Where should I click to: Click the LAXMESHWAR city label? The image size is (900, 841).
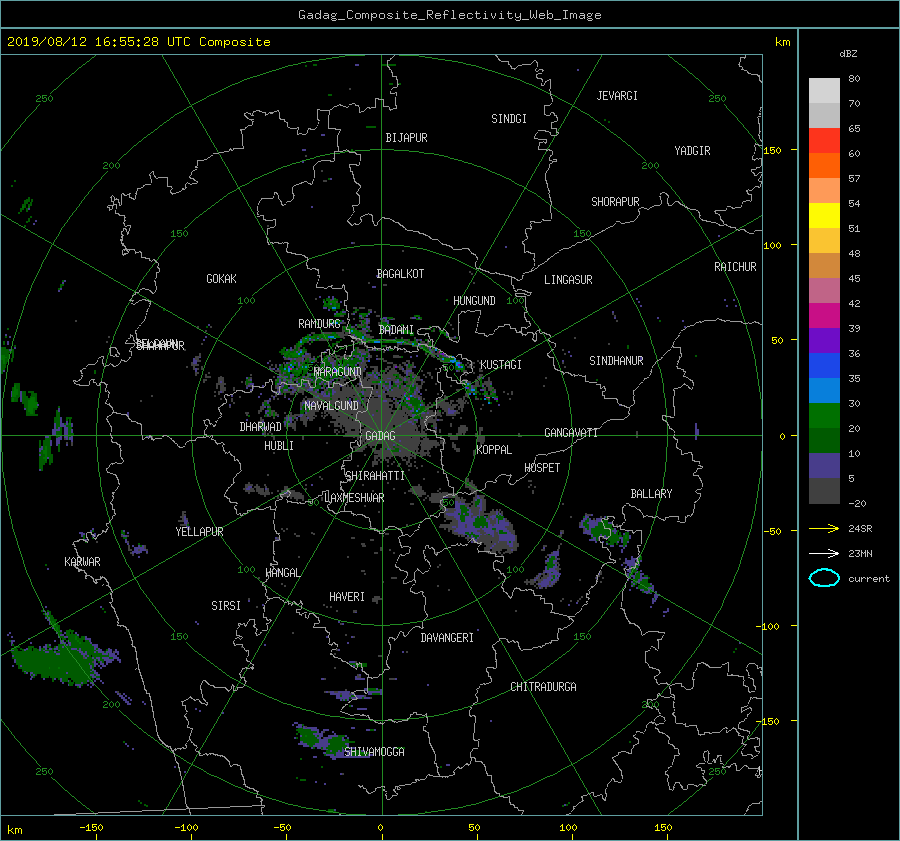pos(354,498)
